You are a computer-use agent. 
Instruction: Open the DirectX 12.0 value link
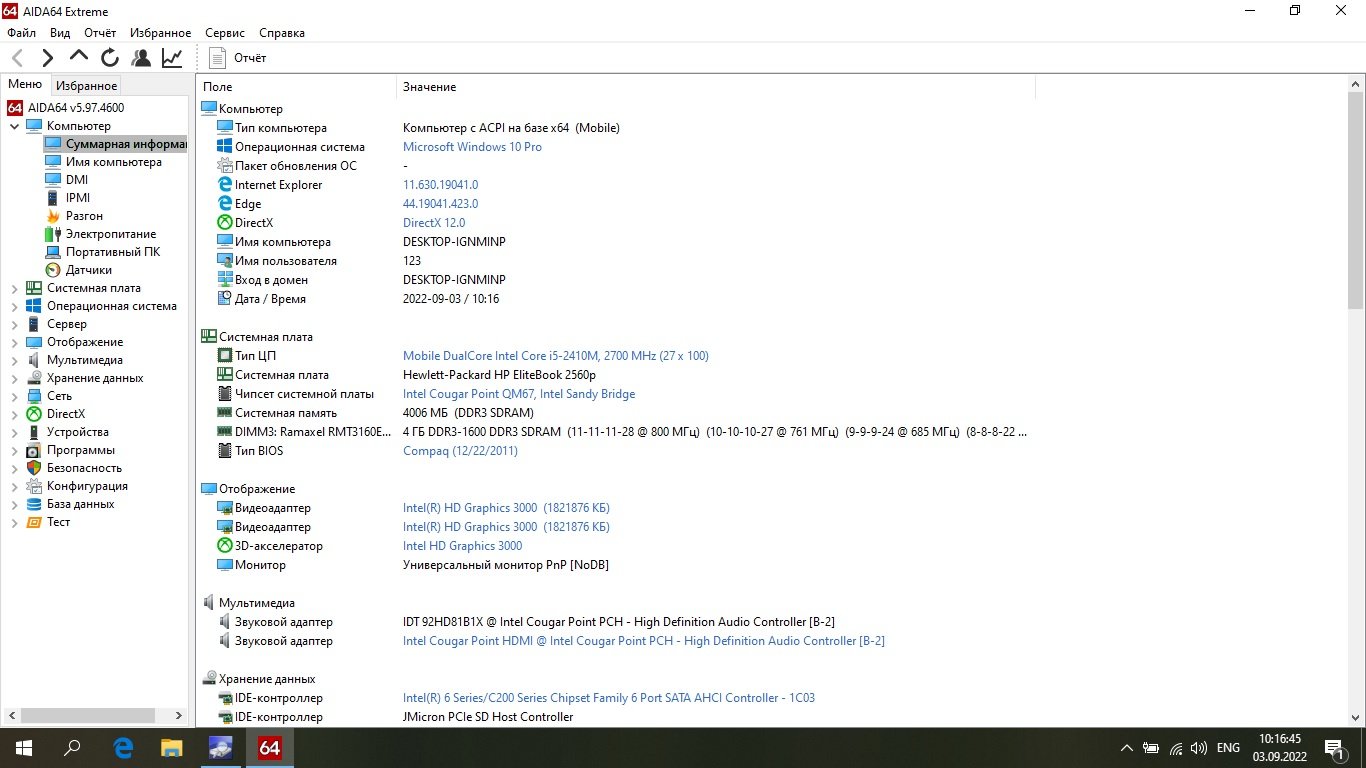[x=434, y=223]
